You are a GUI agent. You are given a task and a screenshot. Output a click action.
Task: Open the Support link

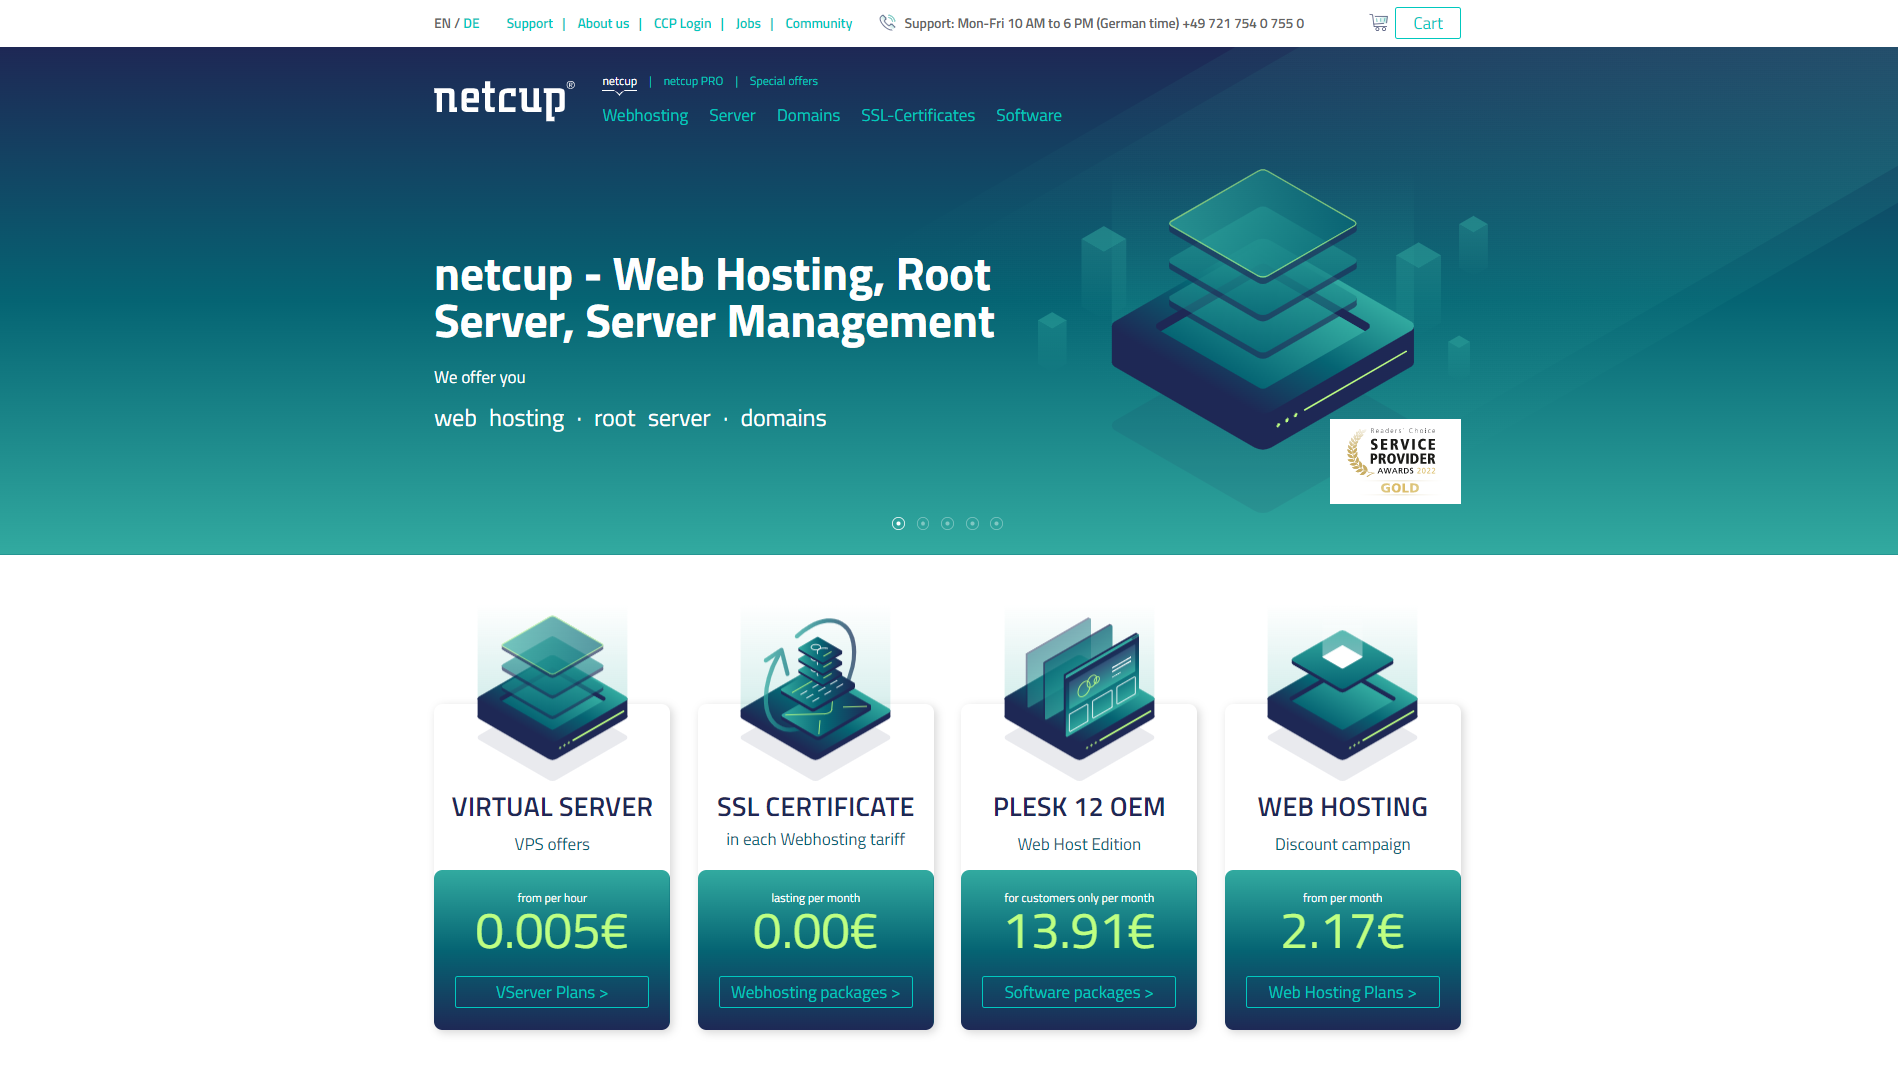pos(529,23)
